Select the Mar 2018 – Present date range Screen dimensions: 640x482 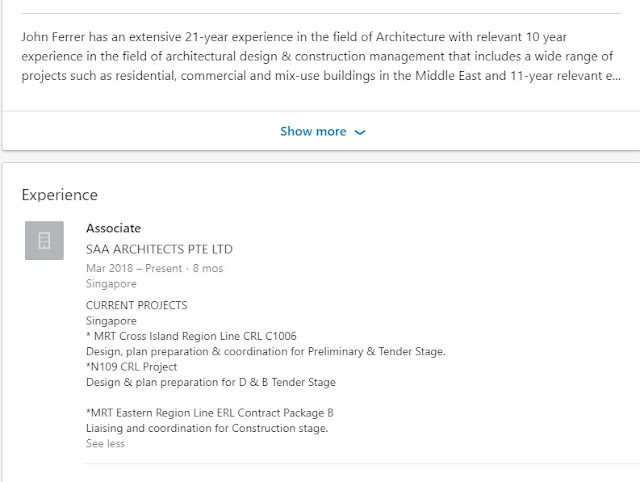coord(134,268)
